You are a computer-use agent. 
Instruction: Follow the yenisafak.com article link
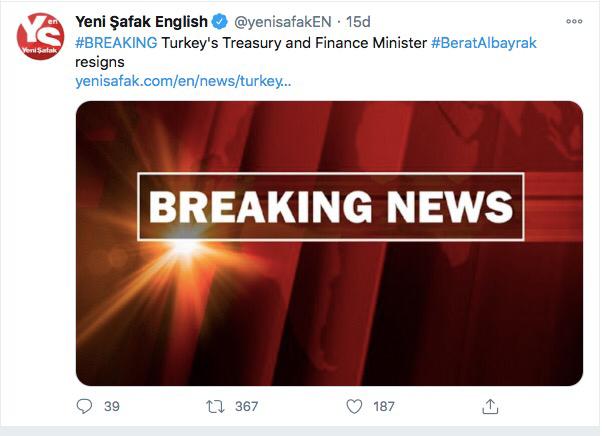(183, 80)
